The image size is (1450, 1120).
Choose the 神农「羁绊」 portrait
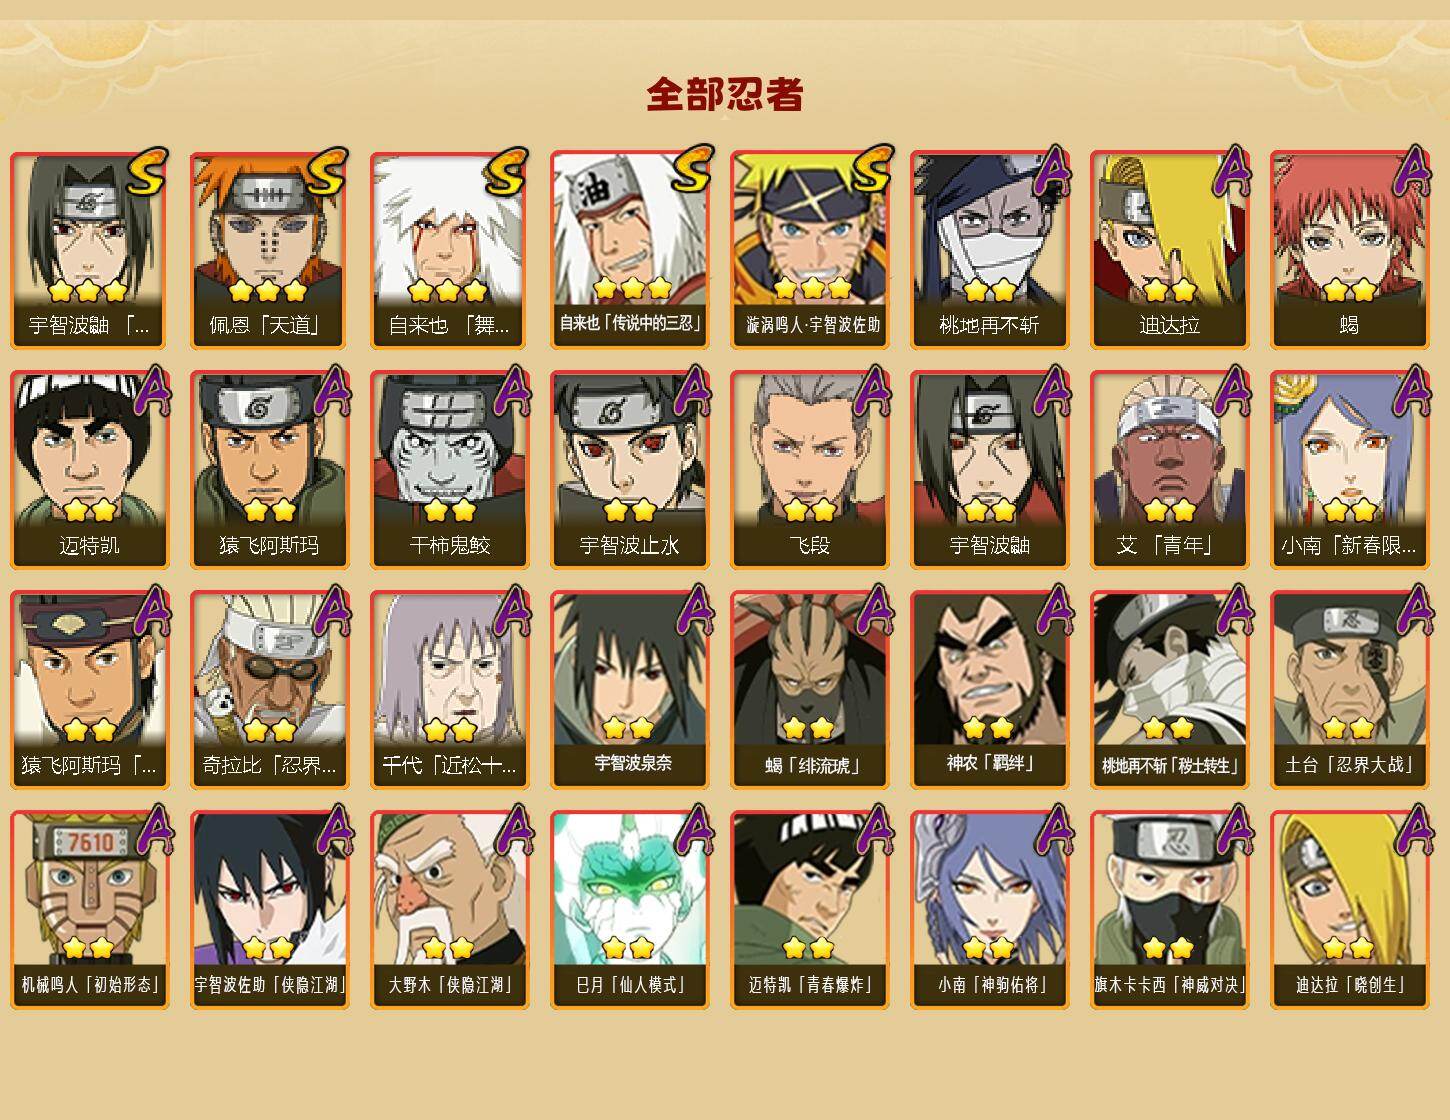(x=989, y=690)
